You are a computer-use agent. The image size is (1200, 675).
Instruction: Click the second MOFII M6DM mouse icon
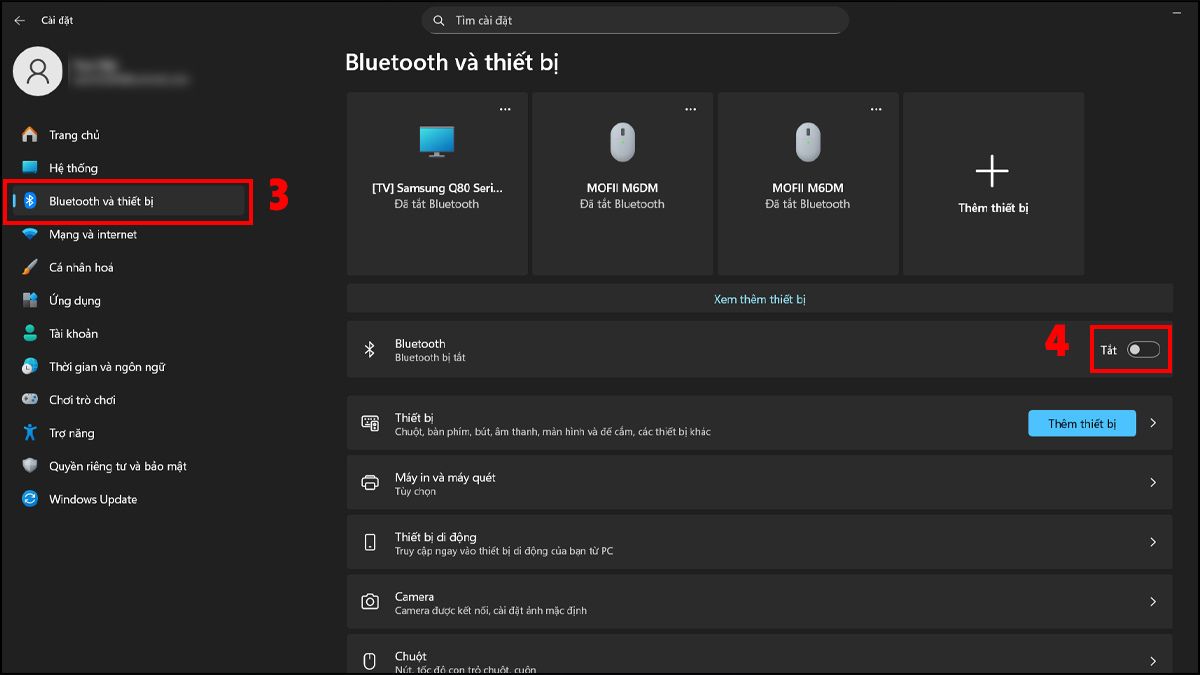tap(808, 142)
